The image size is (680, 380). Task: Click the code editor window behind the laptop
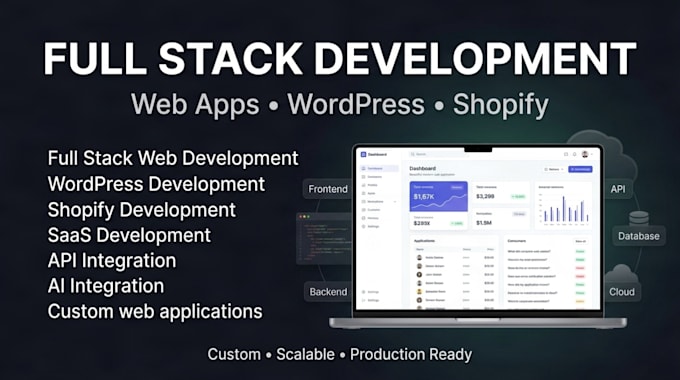point(324,238)
